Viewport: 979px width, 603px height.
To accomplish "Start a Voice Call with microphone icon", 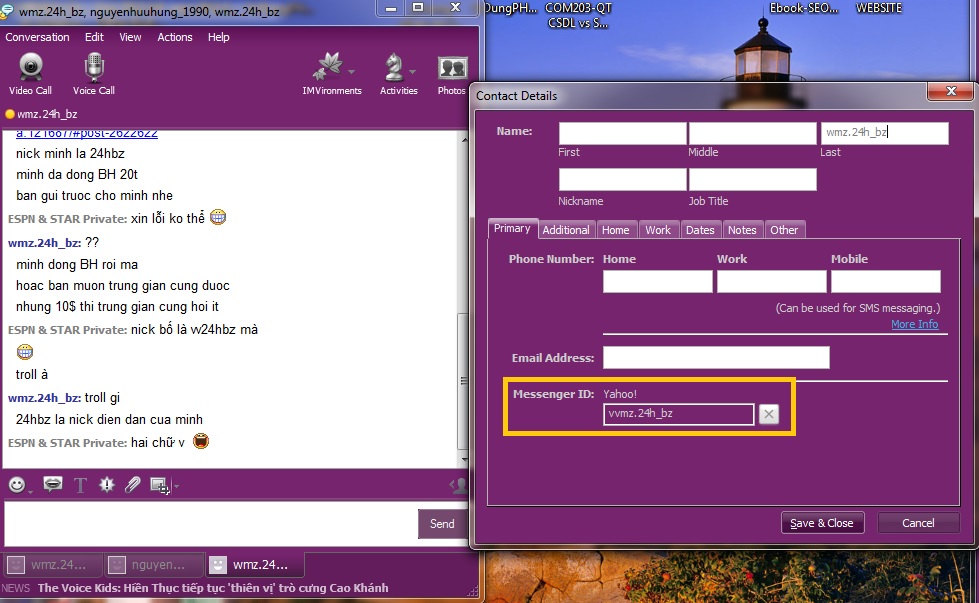I will (x=94, y=74).
